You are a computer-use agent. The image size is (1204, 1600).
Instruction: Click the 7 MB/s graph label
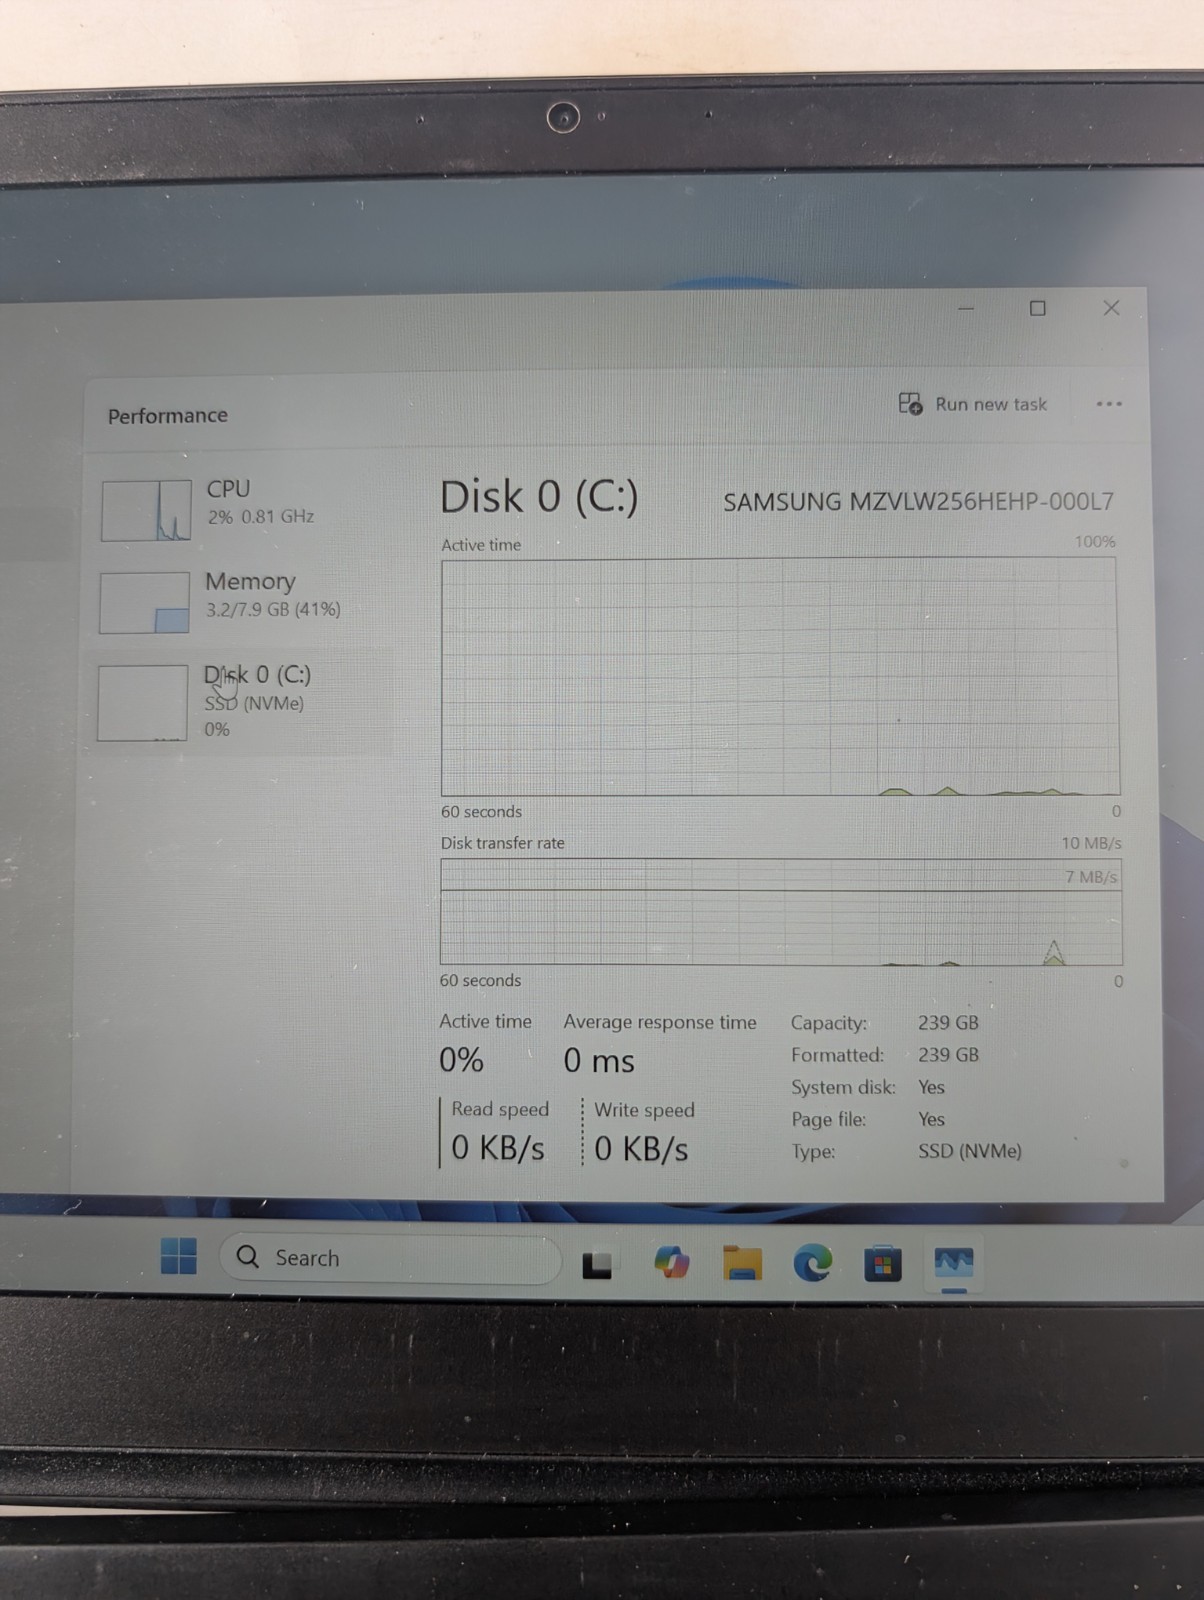1091,877
